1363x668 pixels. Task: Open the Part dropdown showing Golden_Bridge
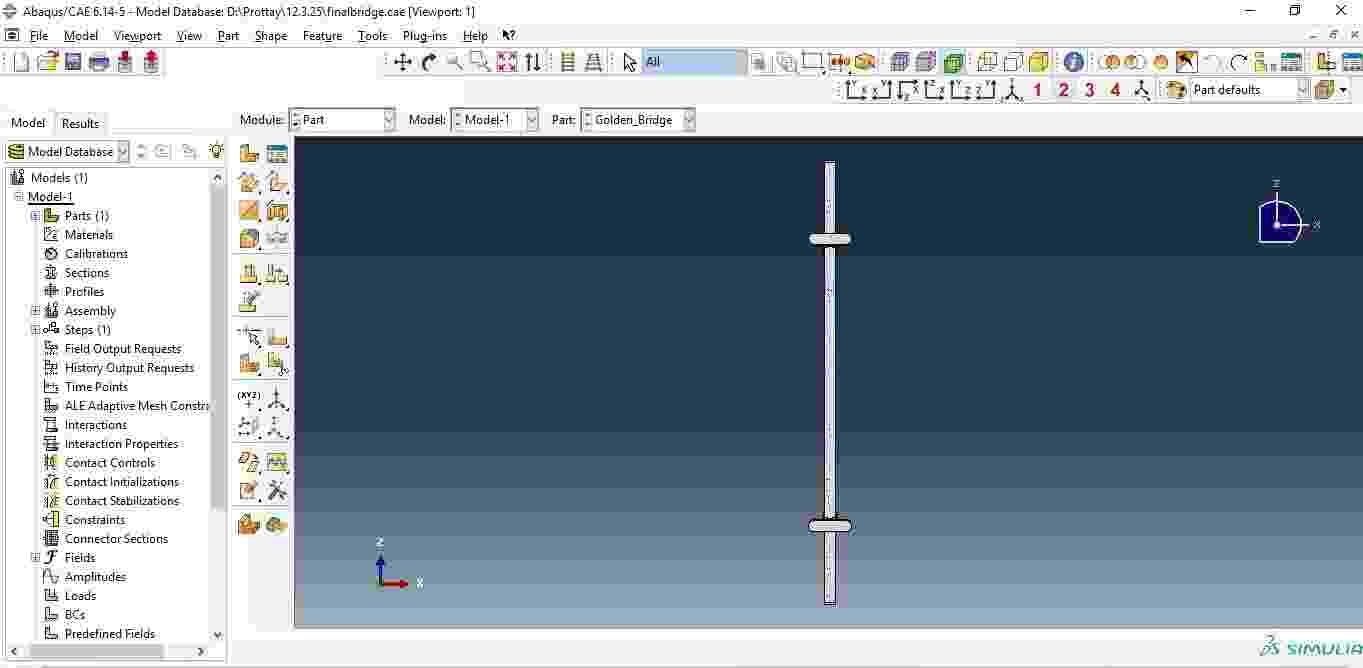tap(638, 120)
